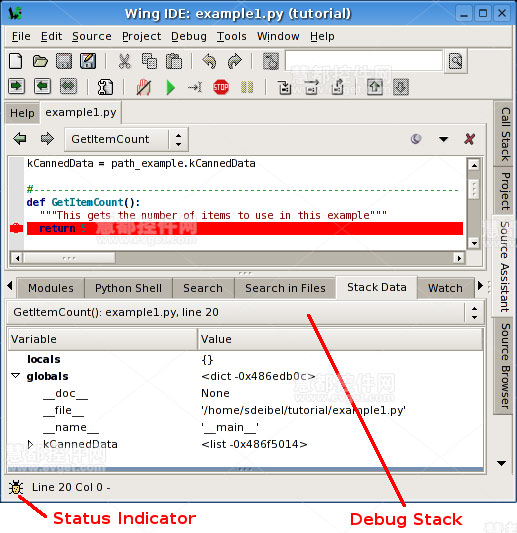This screenshot has height=533, width=517.
Task: Pause debugging with the yellow pause icon
Action: click(x=247, y=87)
